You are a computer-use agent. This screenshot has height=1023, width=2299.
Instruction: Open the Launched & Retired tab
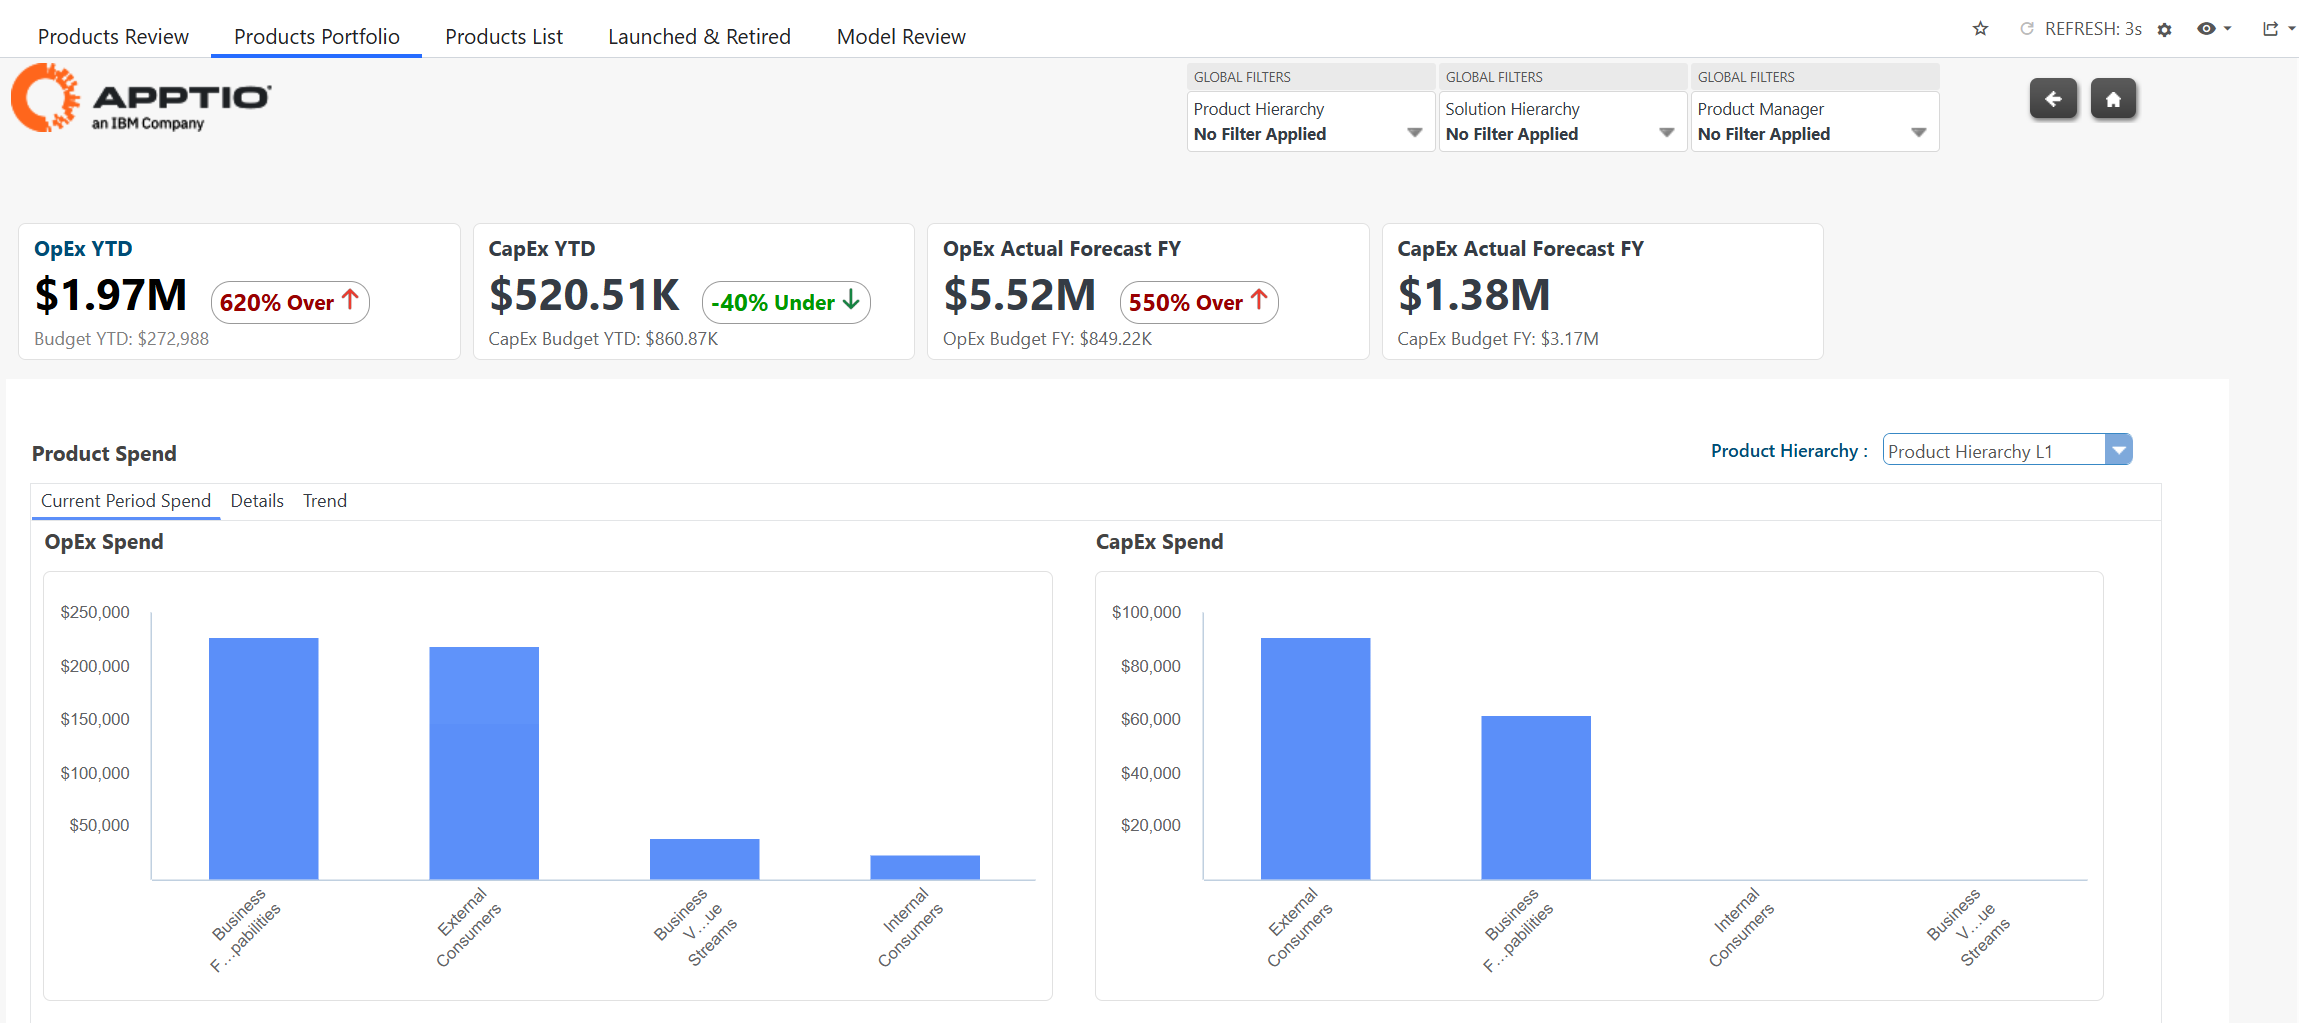[699, 37]
